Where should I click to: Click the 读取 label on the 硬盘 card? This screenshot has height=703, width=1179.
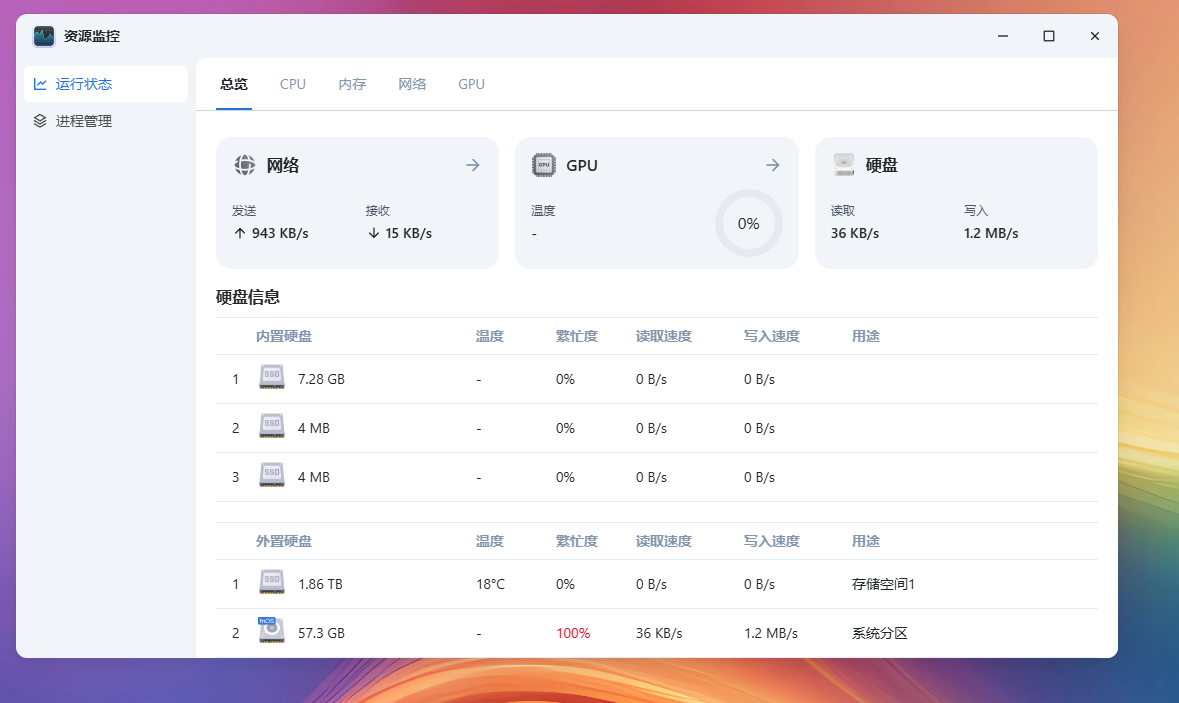(x=843, y=211)
